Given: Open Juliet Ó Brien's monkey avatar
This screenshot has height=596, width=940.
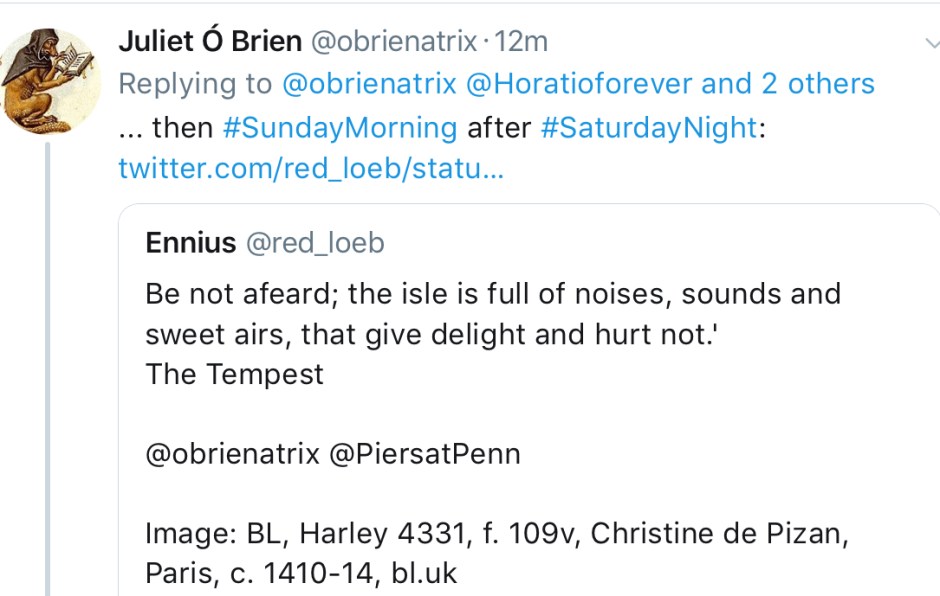Looking at the screenshot, I should pyautogui.click(x=49, y=82).
